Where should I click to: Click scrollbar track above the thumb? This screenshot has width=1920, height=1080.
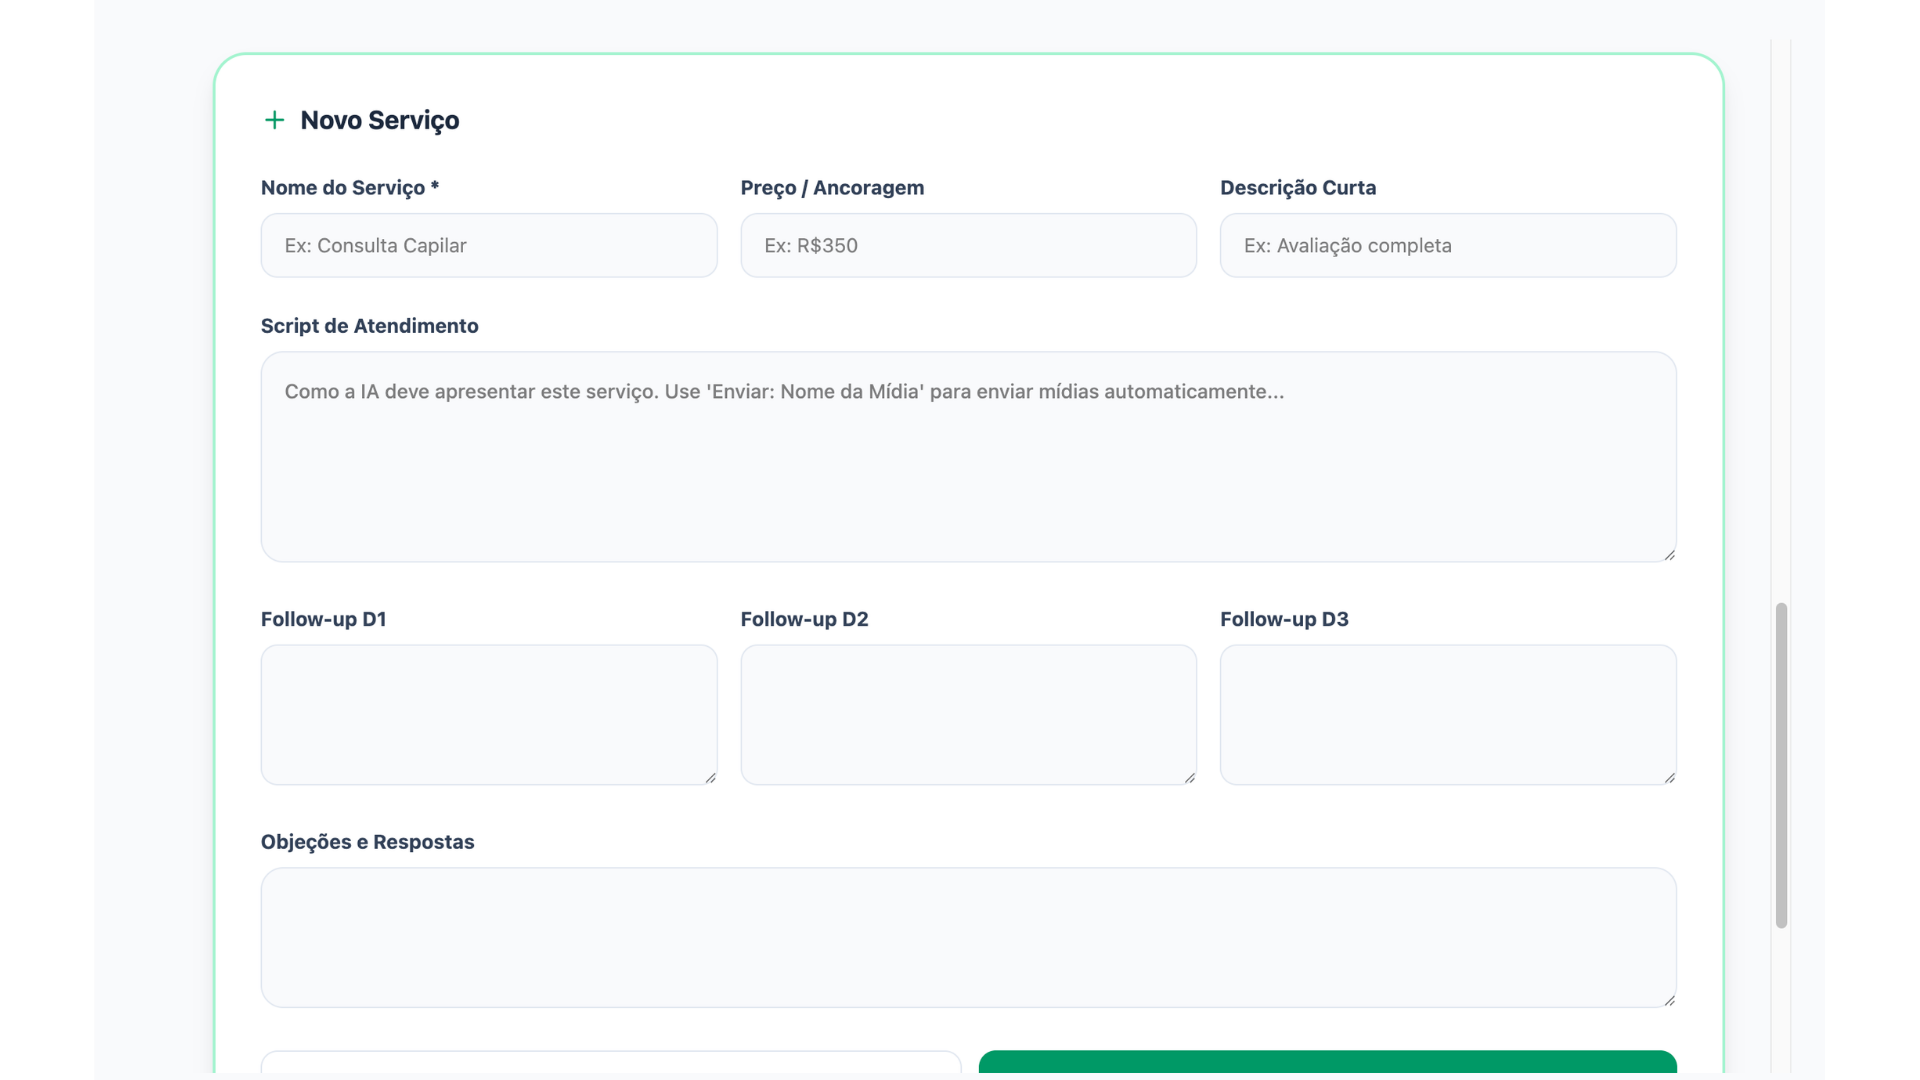(x=1781, y=320)
